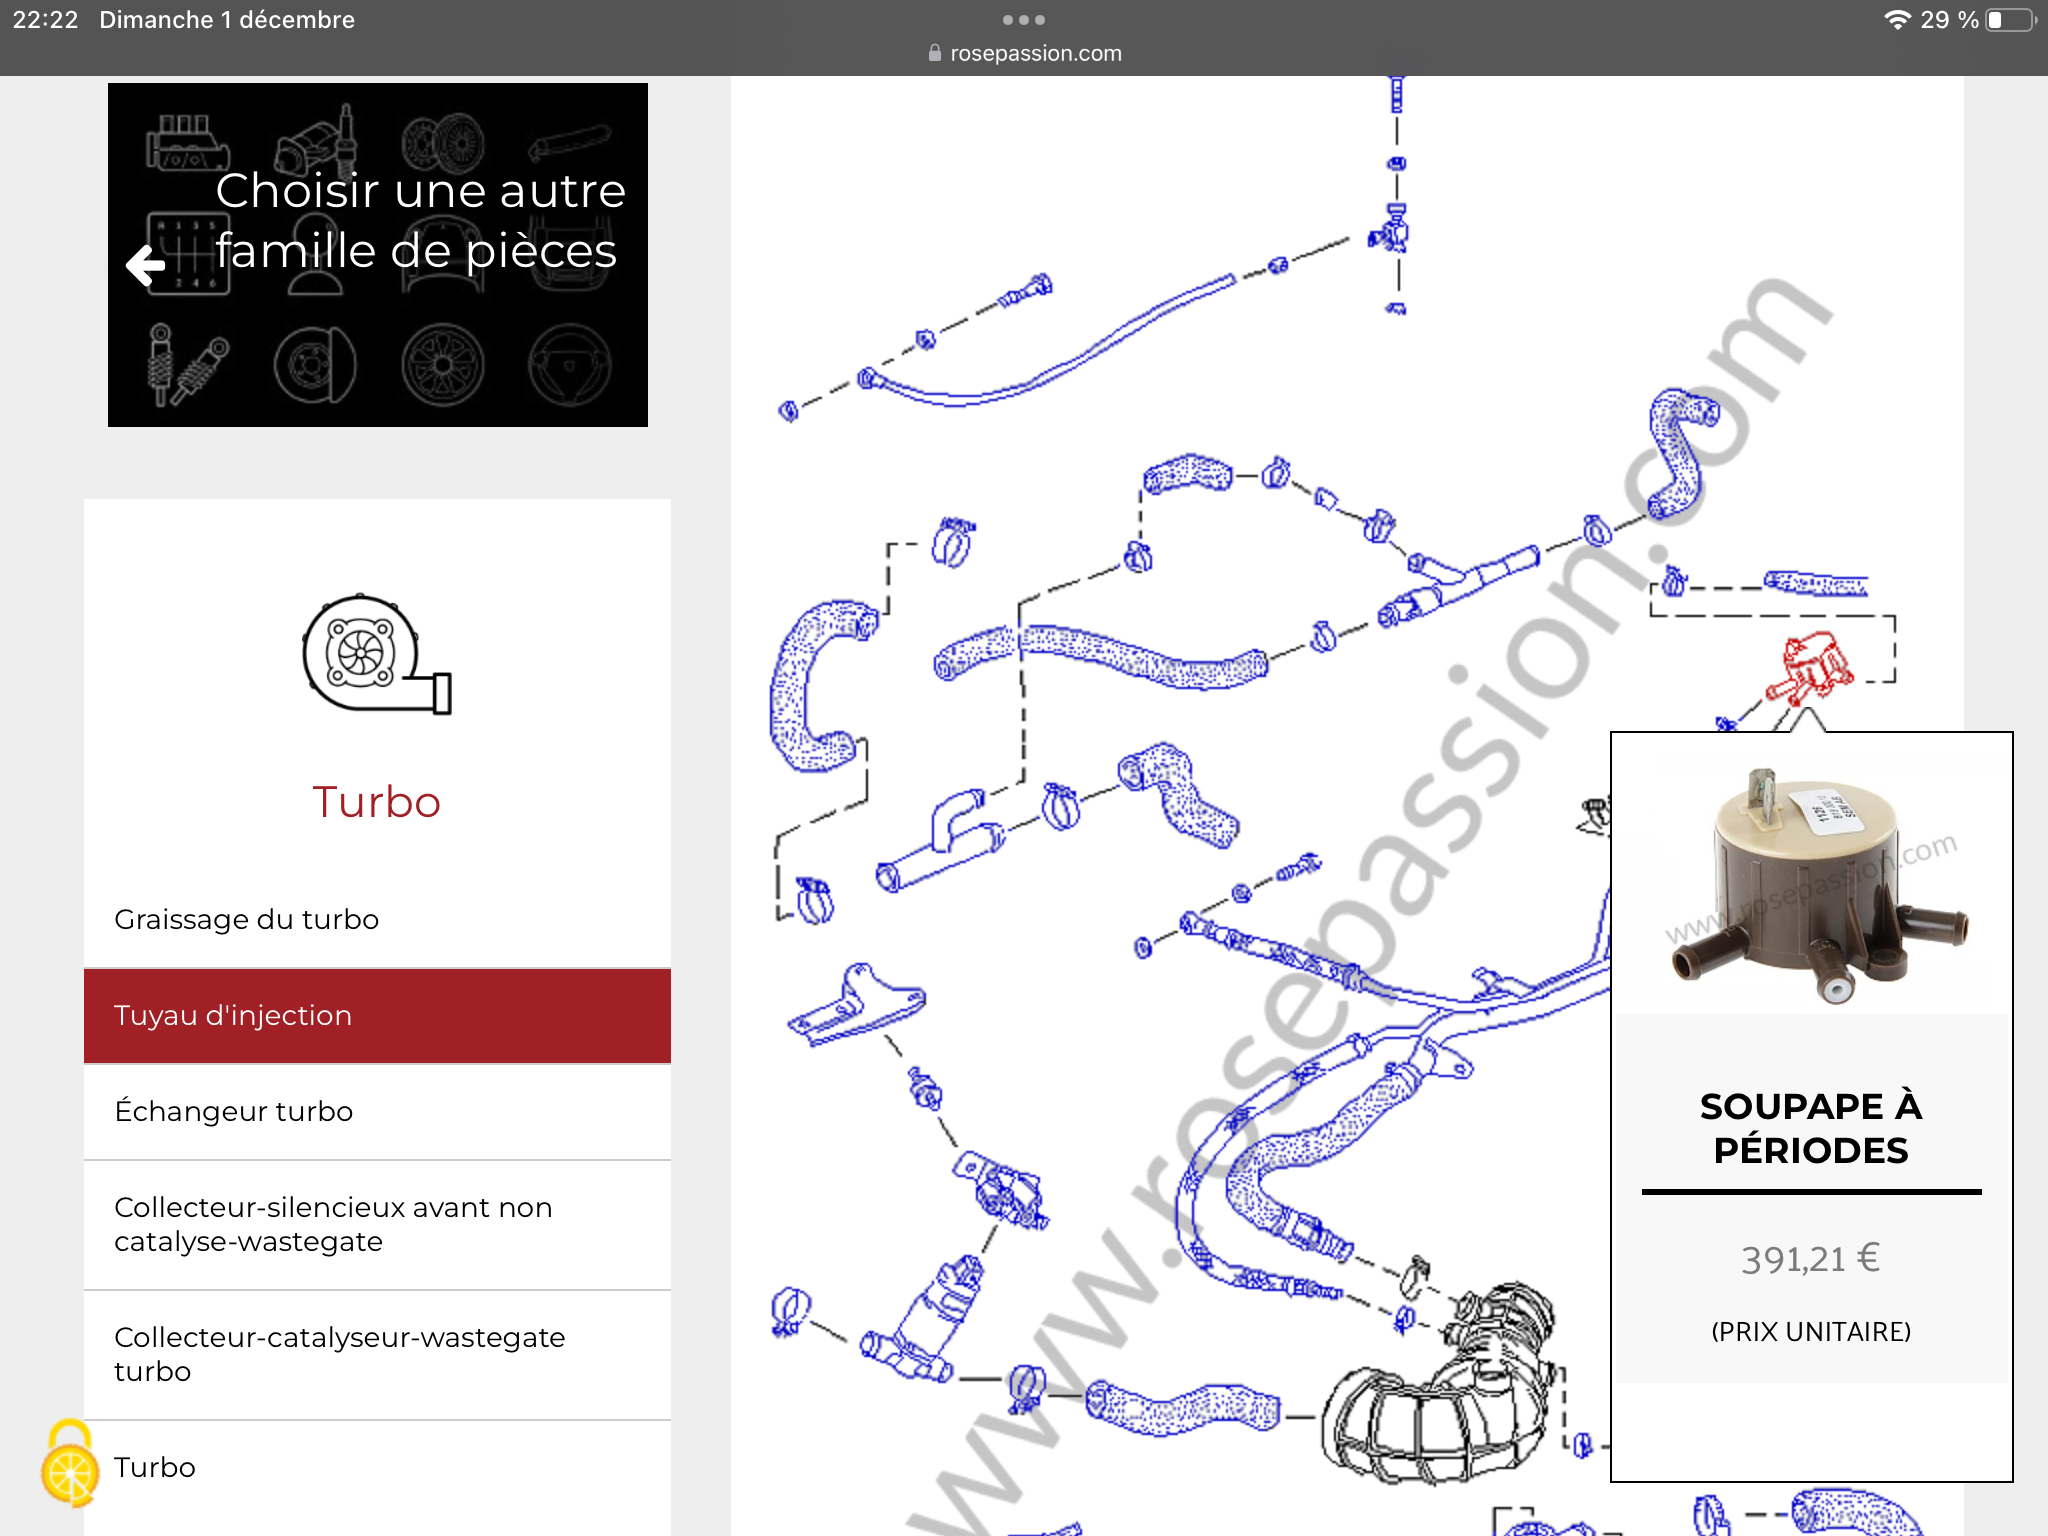The image size is (2048, 1536).
Task: Open Graissage du turbo category
Action: point(246,919)
